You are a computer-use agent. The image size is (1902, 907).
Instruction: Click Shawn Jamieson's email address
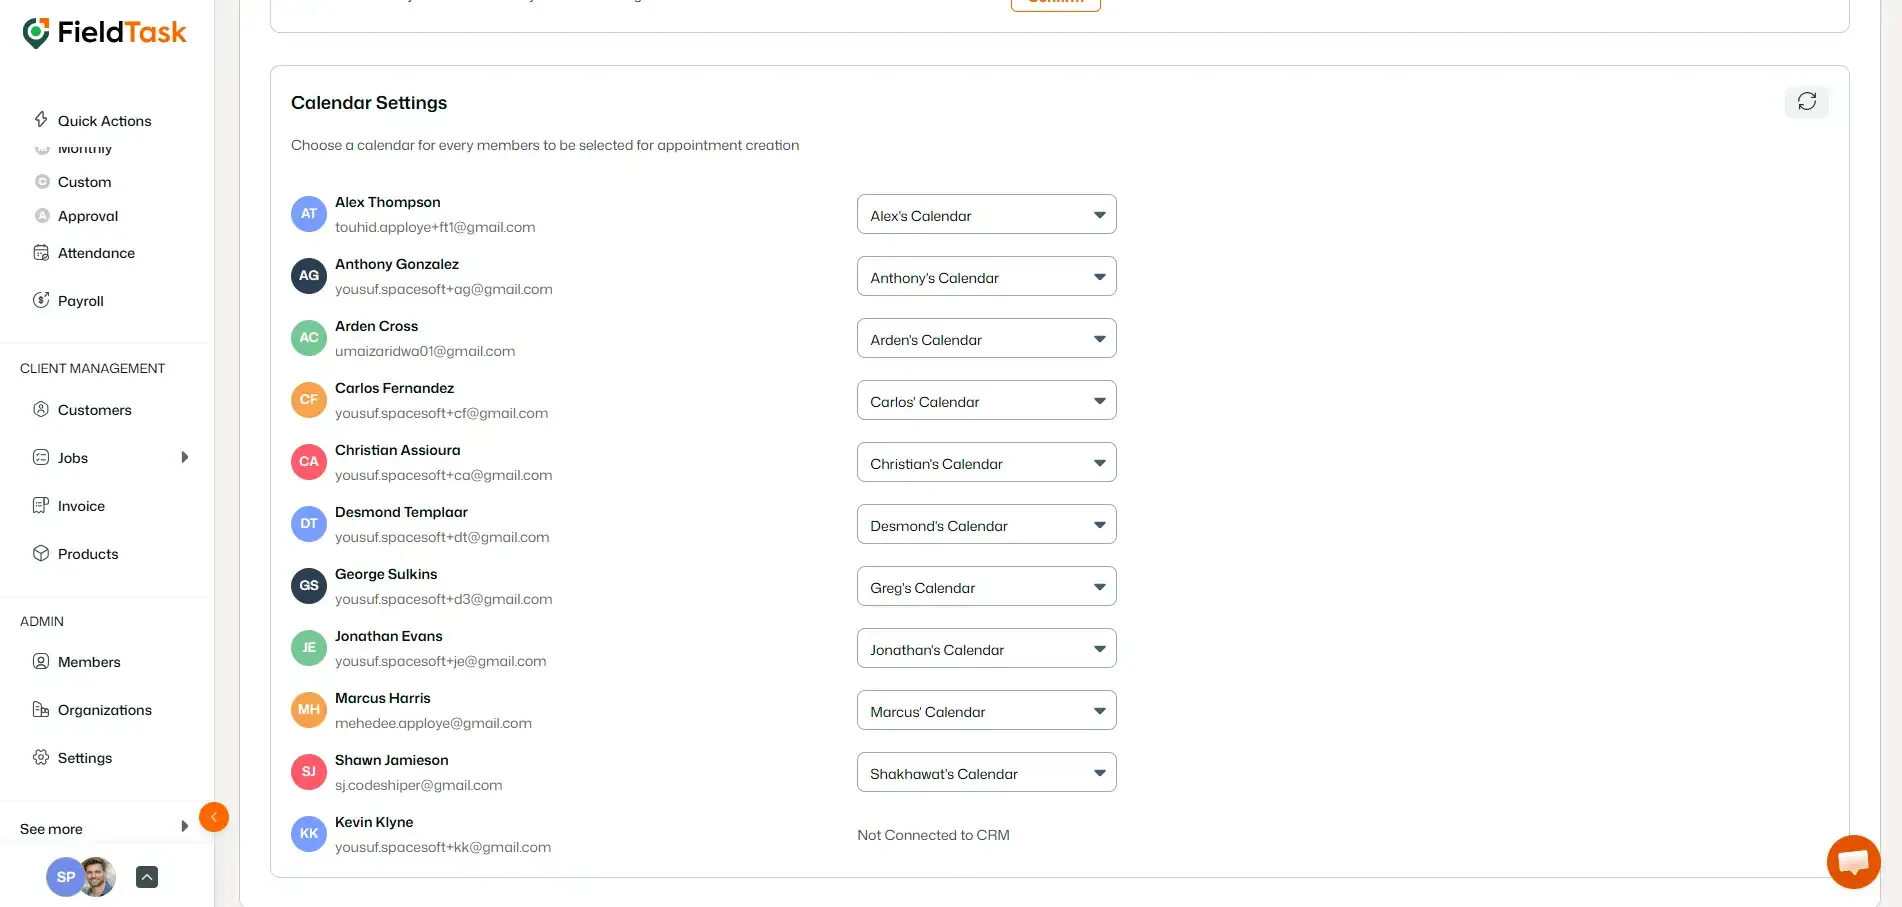[419, 785]
